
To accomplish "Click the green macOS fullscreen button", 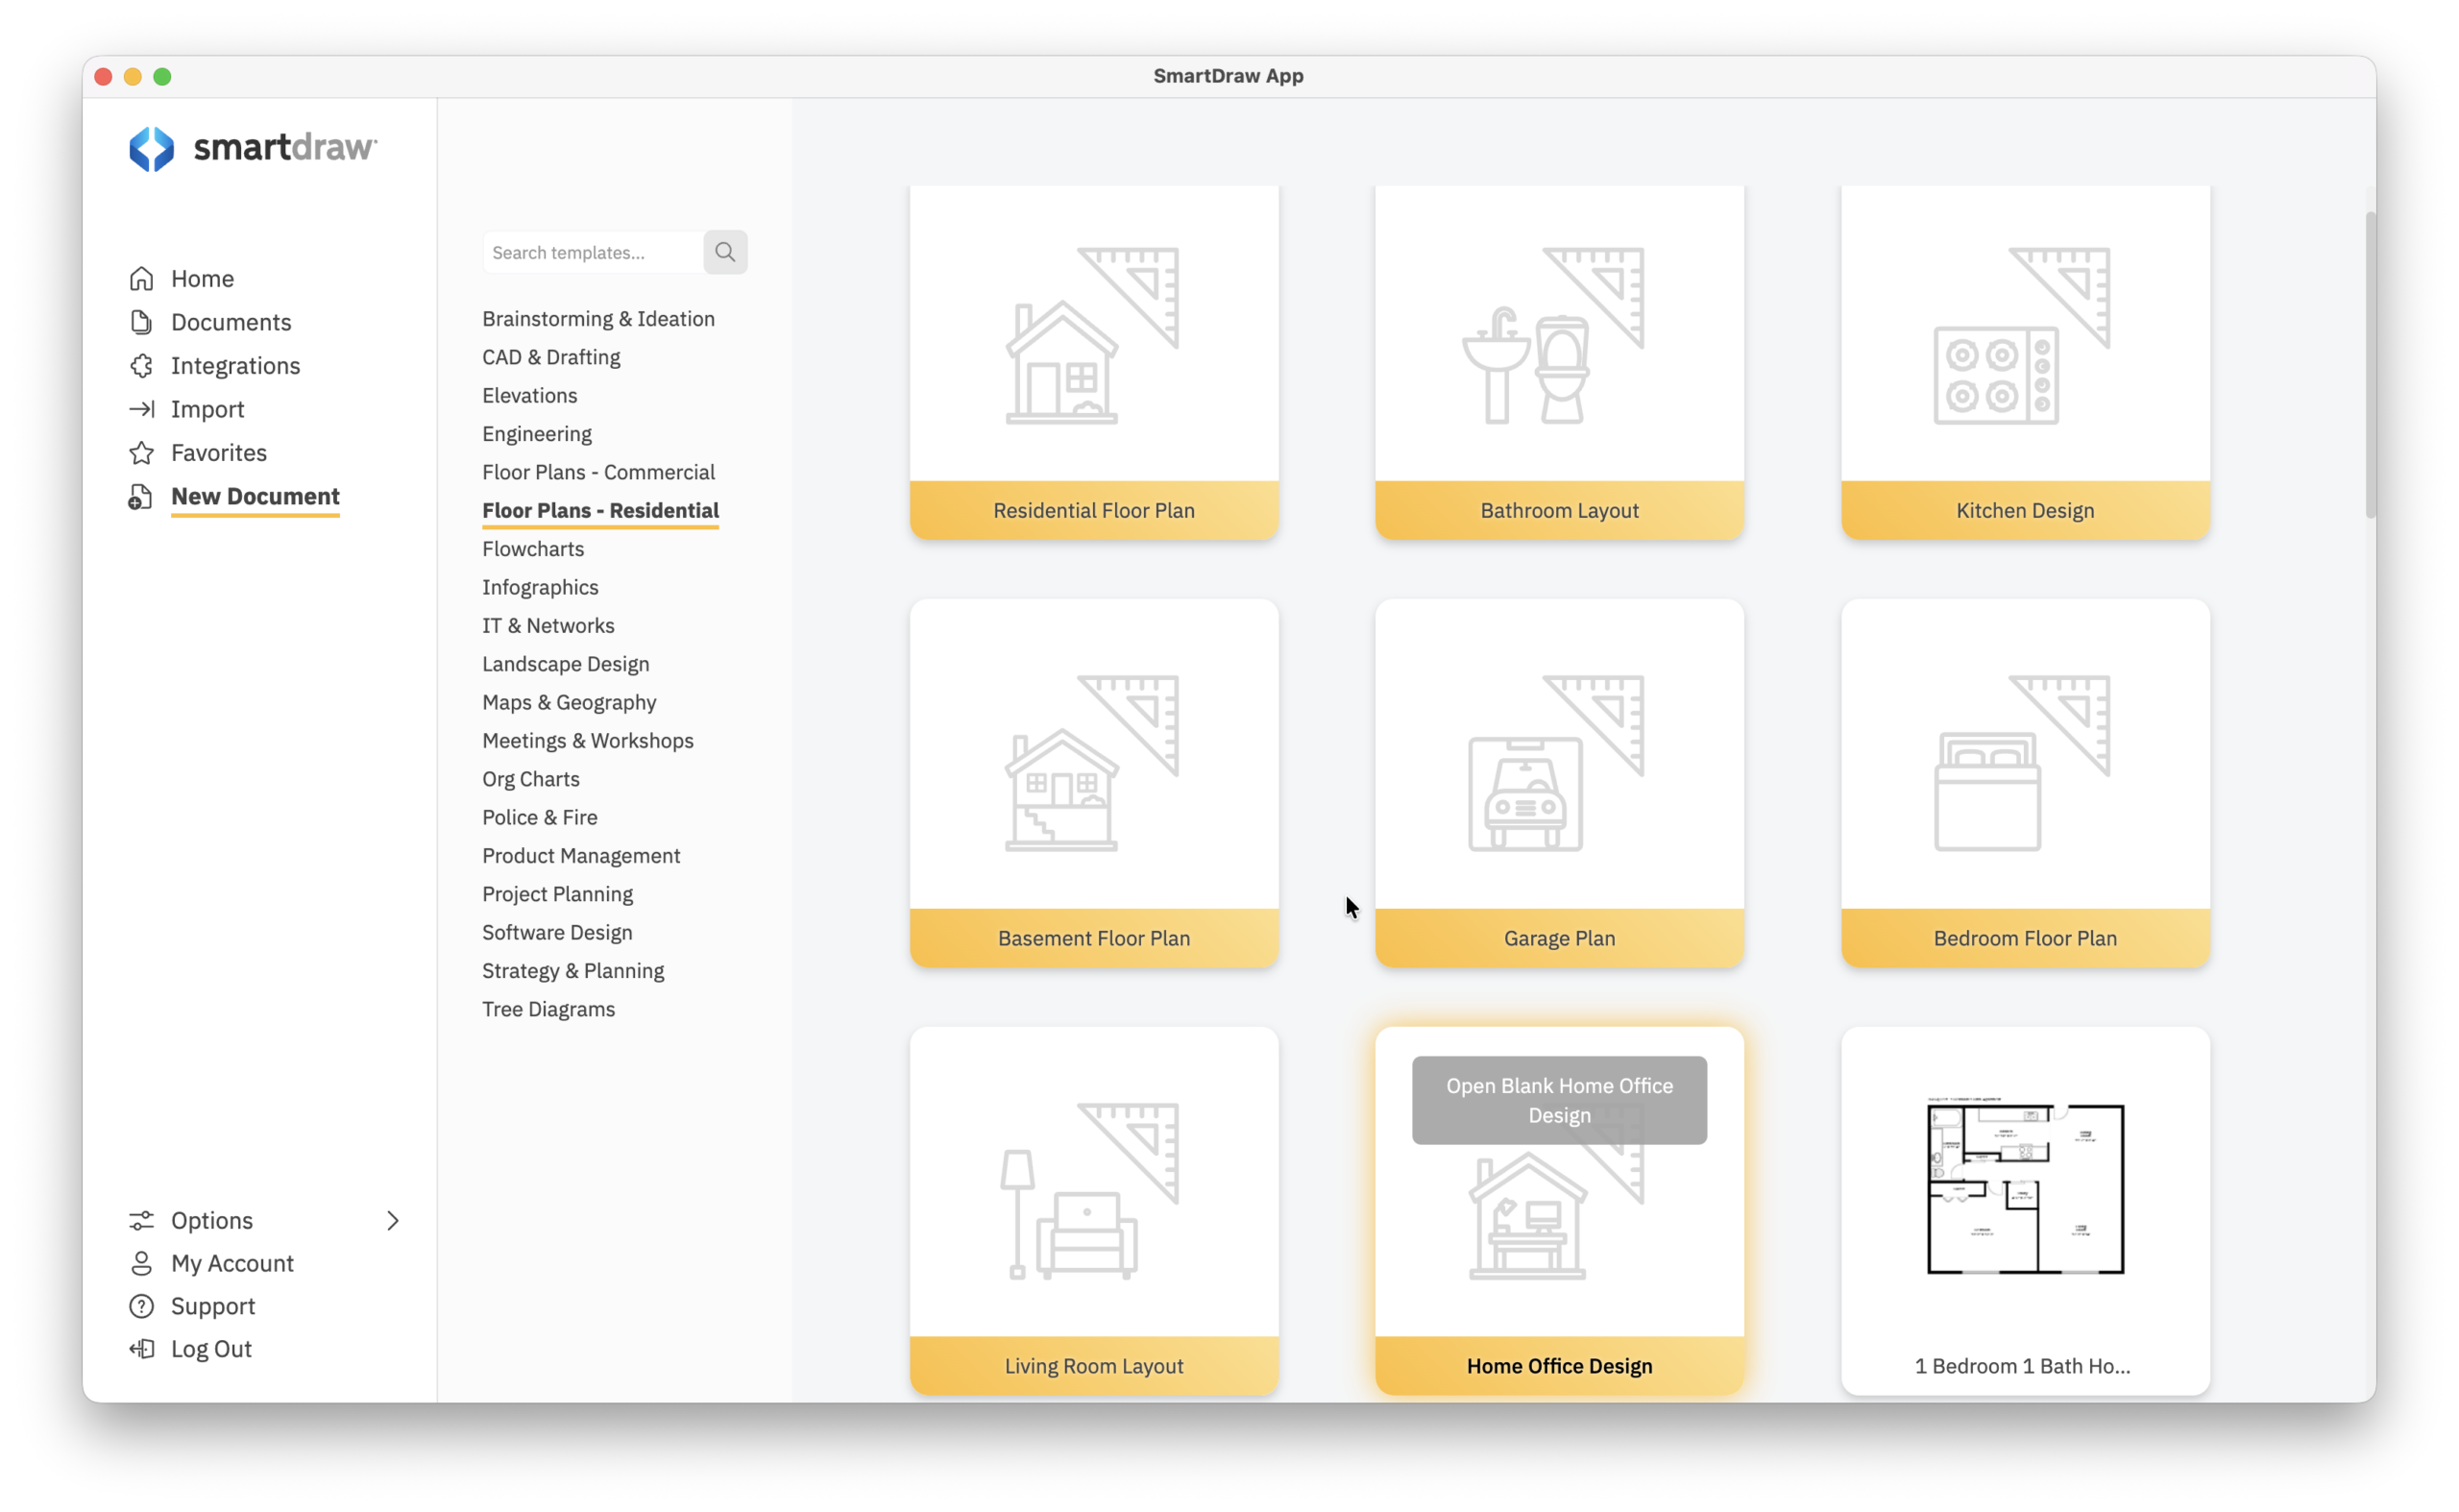I will pos(162,76).
